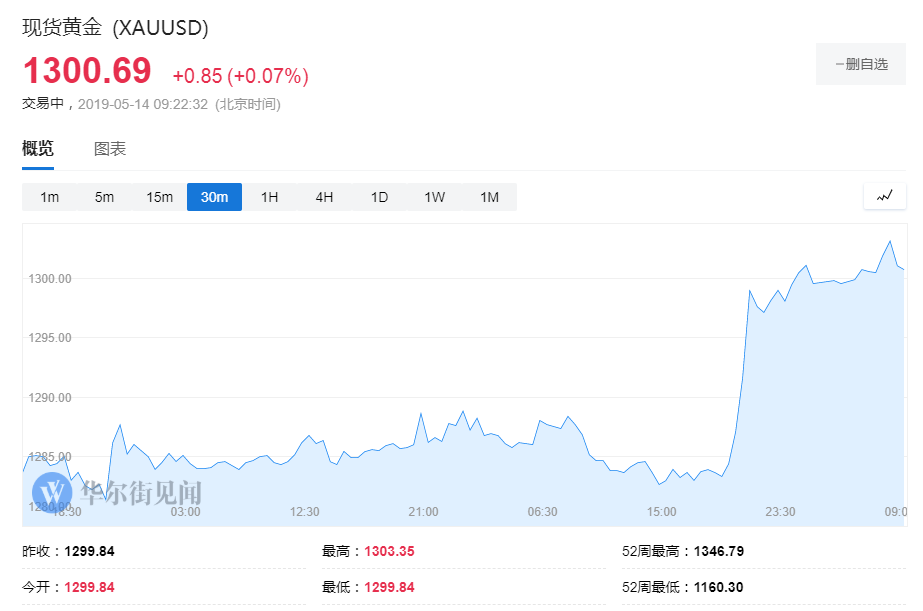Click the highlighted 30m interval
Image resolution: width=923 pixels, height=611 pixels.
(x=214, y=197)
